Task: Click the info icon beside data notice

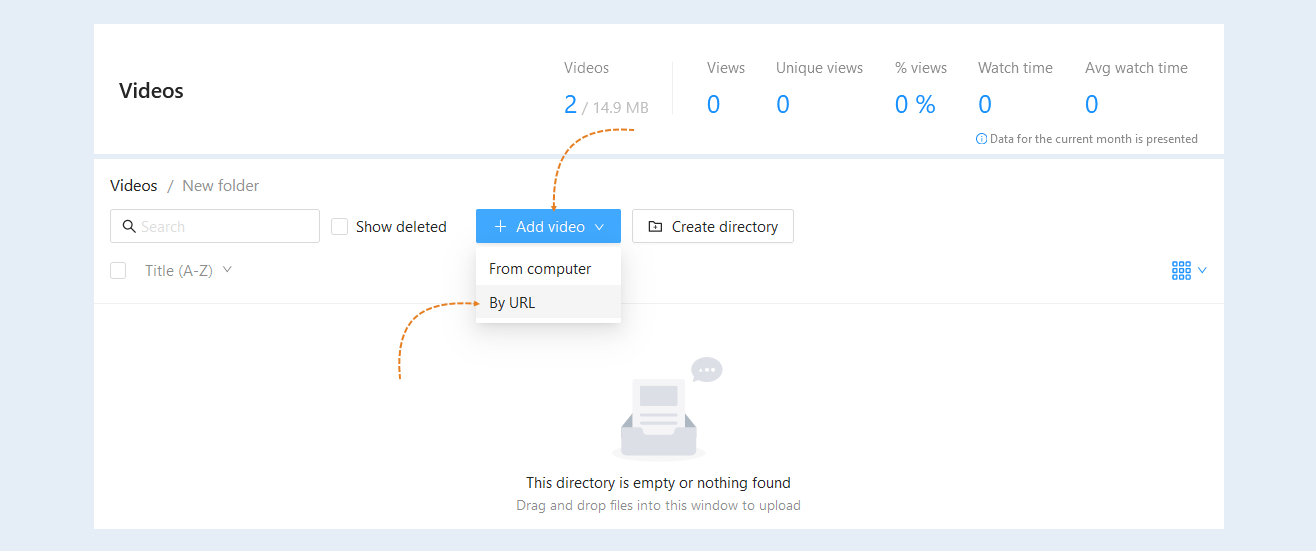Action: pos(981,139)
